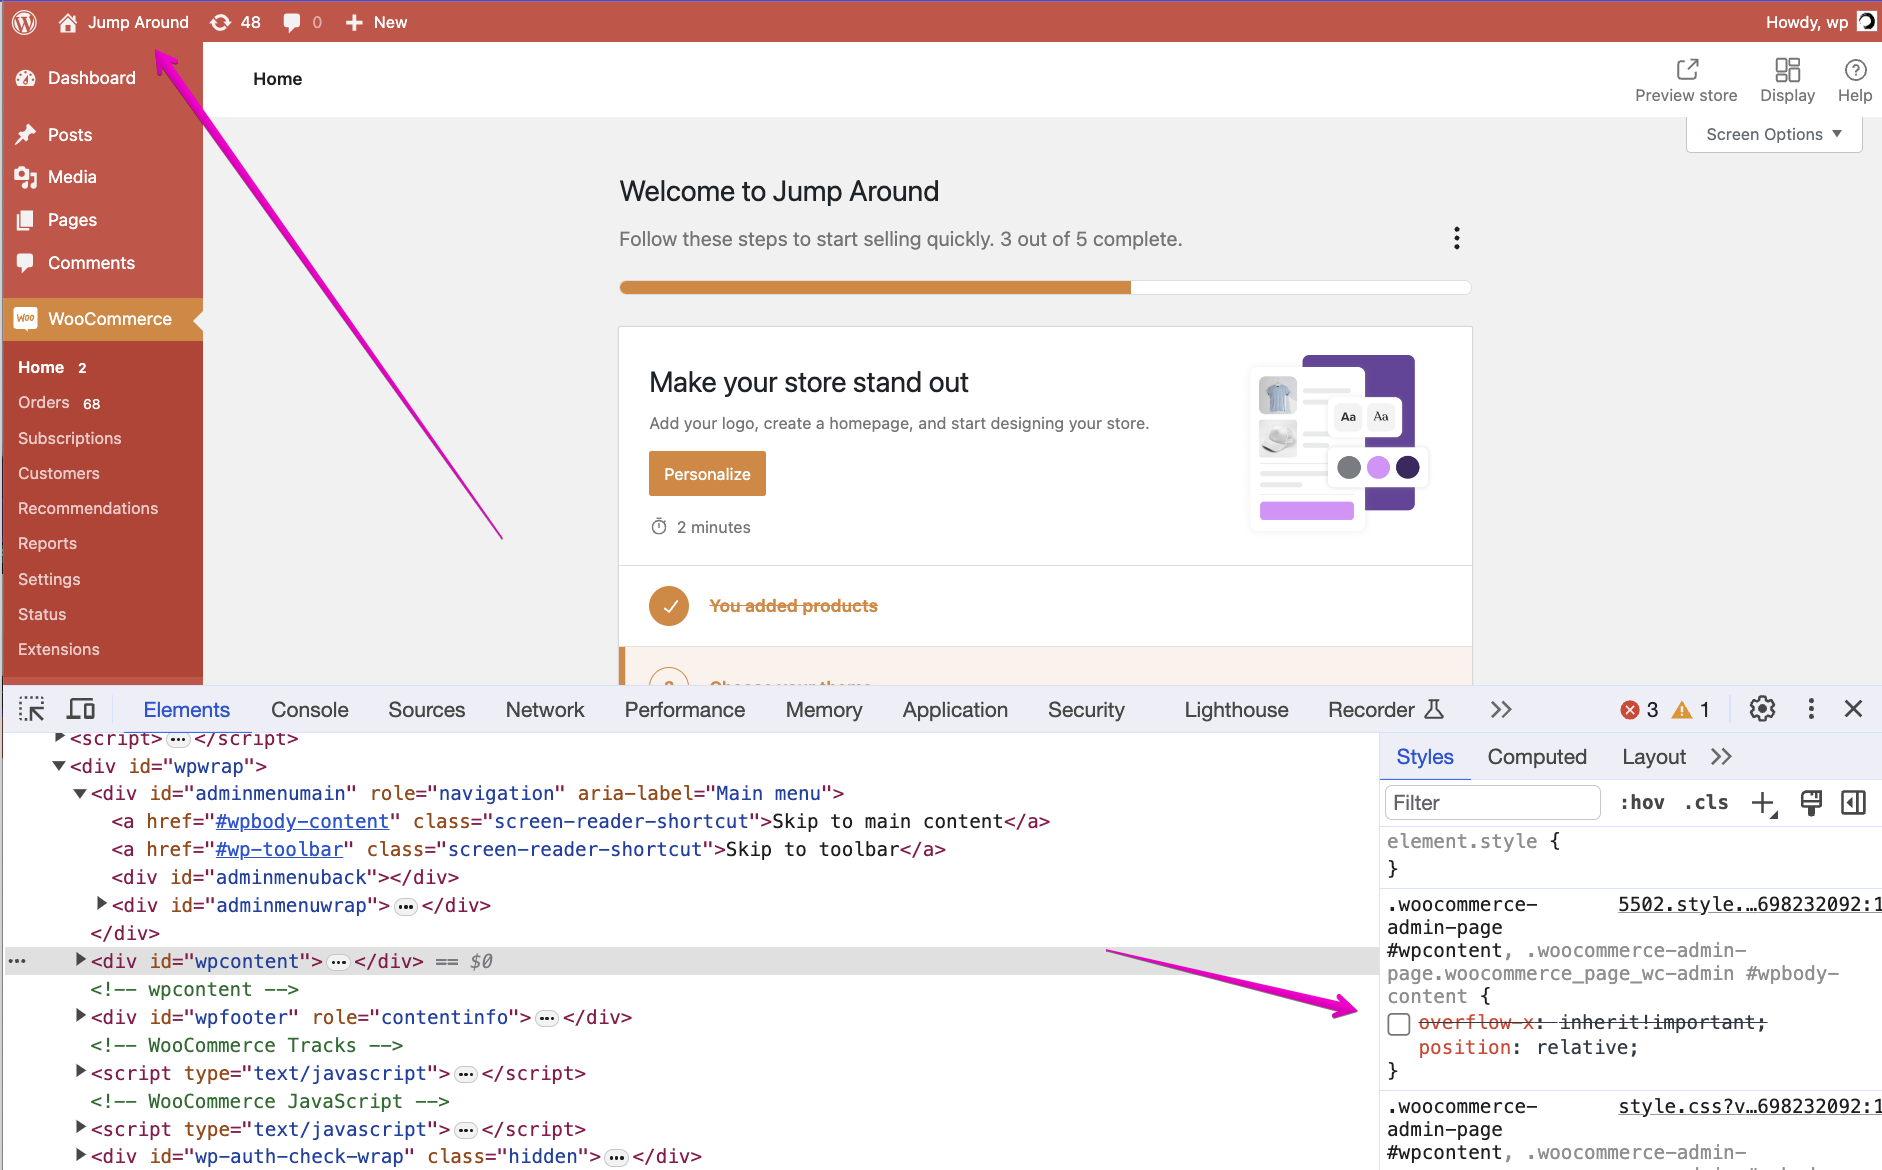
Task: Click the Display settings icon
Action: 1787,71
